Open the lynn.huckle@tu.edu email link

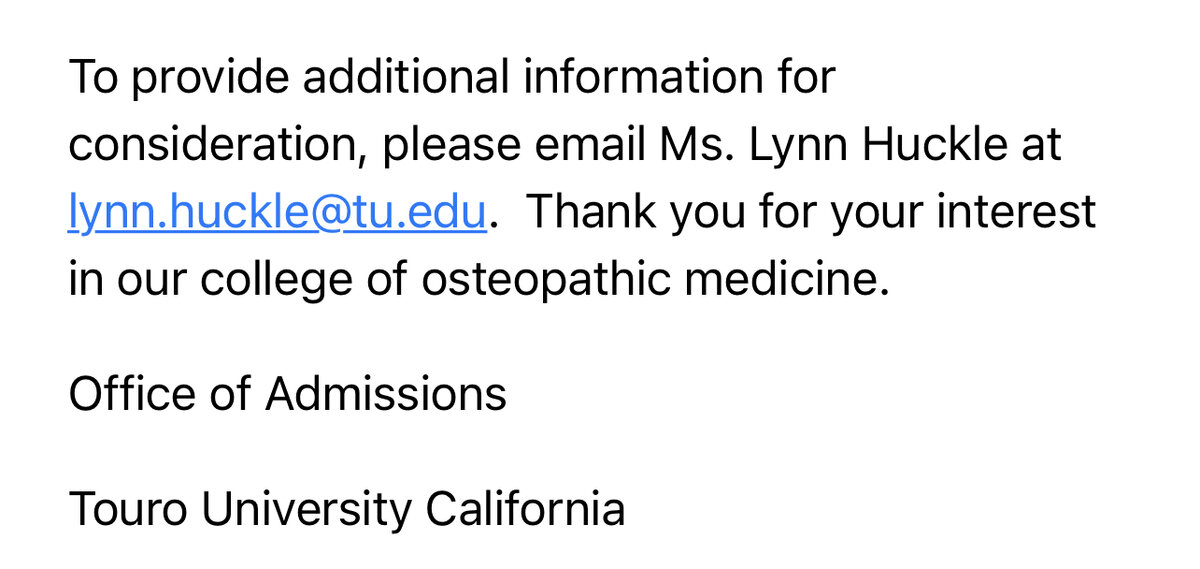277,213
